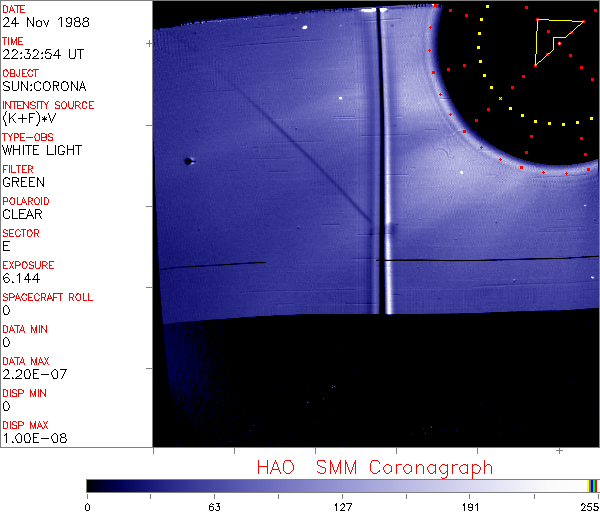
Task: Click the FILTER value GREEN
Action: (23, 182)
